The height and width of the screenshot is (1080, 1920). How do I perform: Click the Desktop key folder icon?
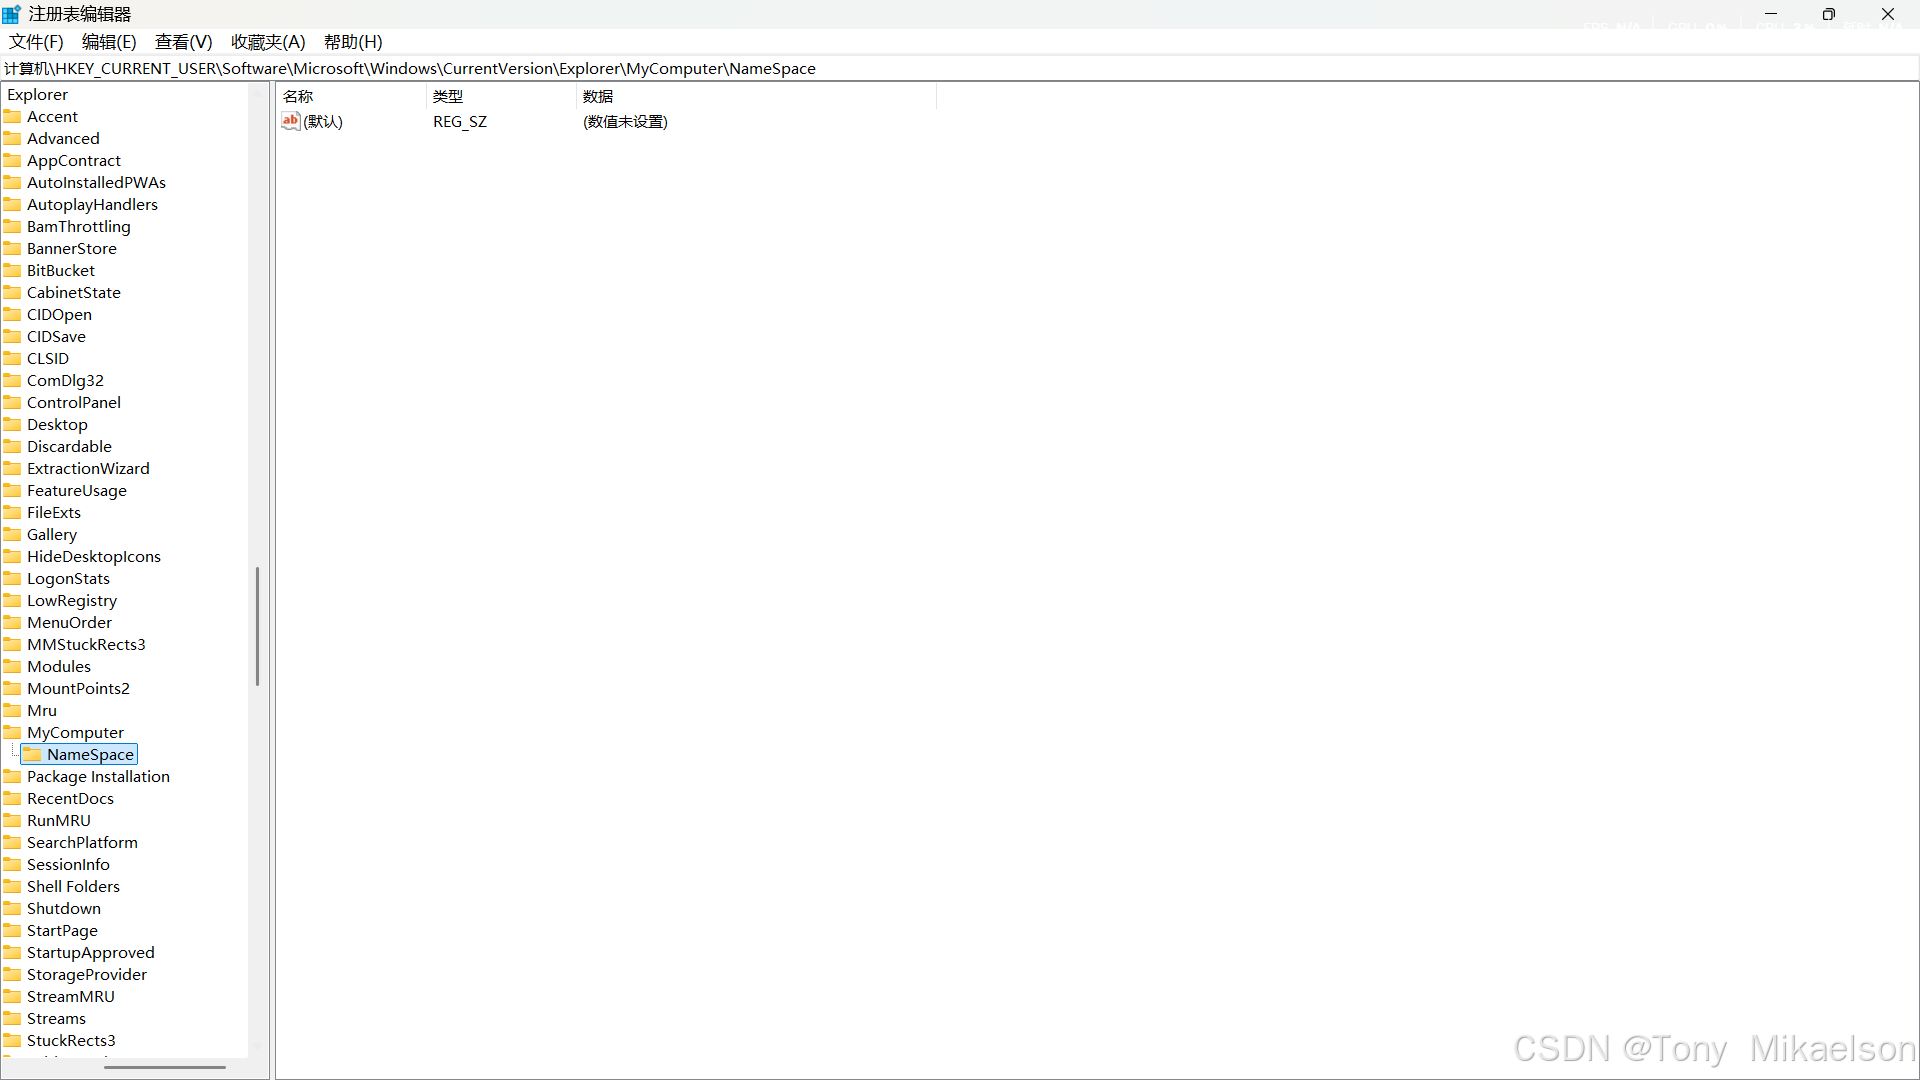(13, 424)
